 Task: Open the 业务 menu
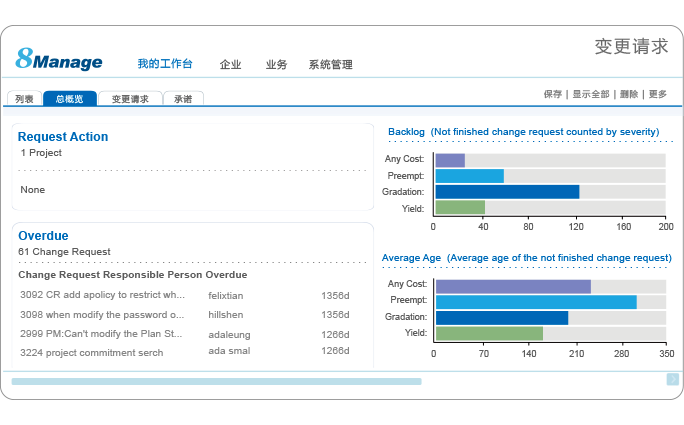click(x=276, y=65)
